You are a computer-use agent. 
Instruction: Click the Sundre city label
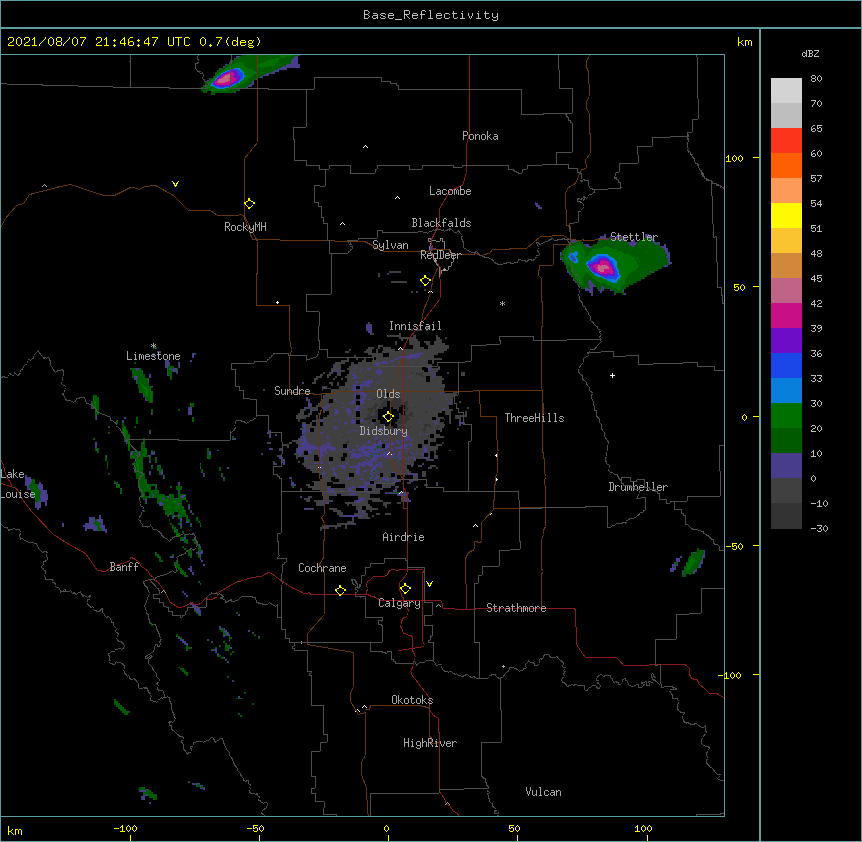pyautogui.click(x=292, y=391)
